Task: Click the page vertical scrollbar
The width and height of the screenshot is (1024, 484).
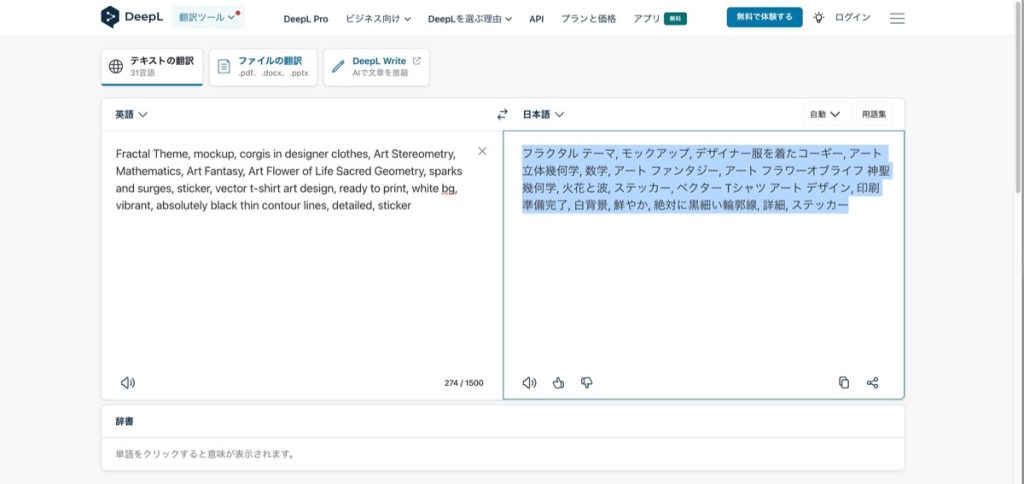Action: pyautogui.click(x=1019, y=98)
